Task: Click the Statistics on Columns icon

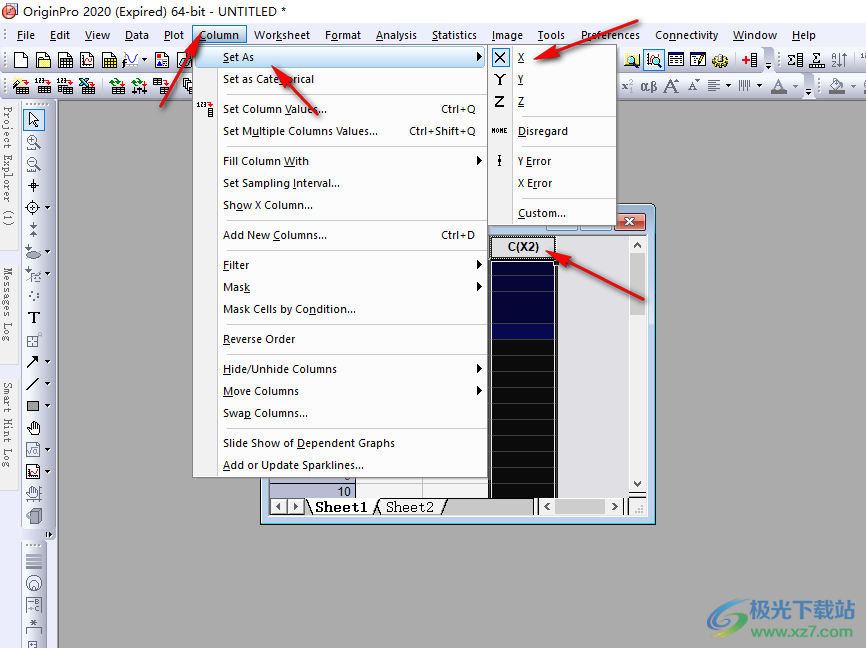Action: [x=795, y=60]
